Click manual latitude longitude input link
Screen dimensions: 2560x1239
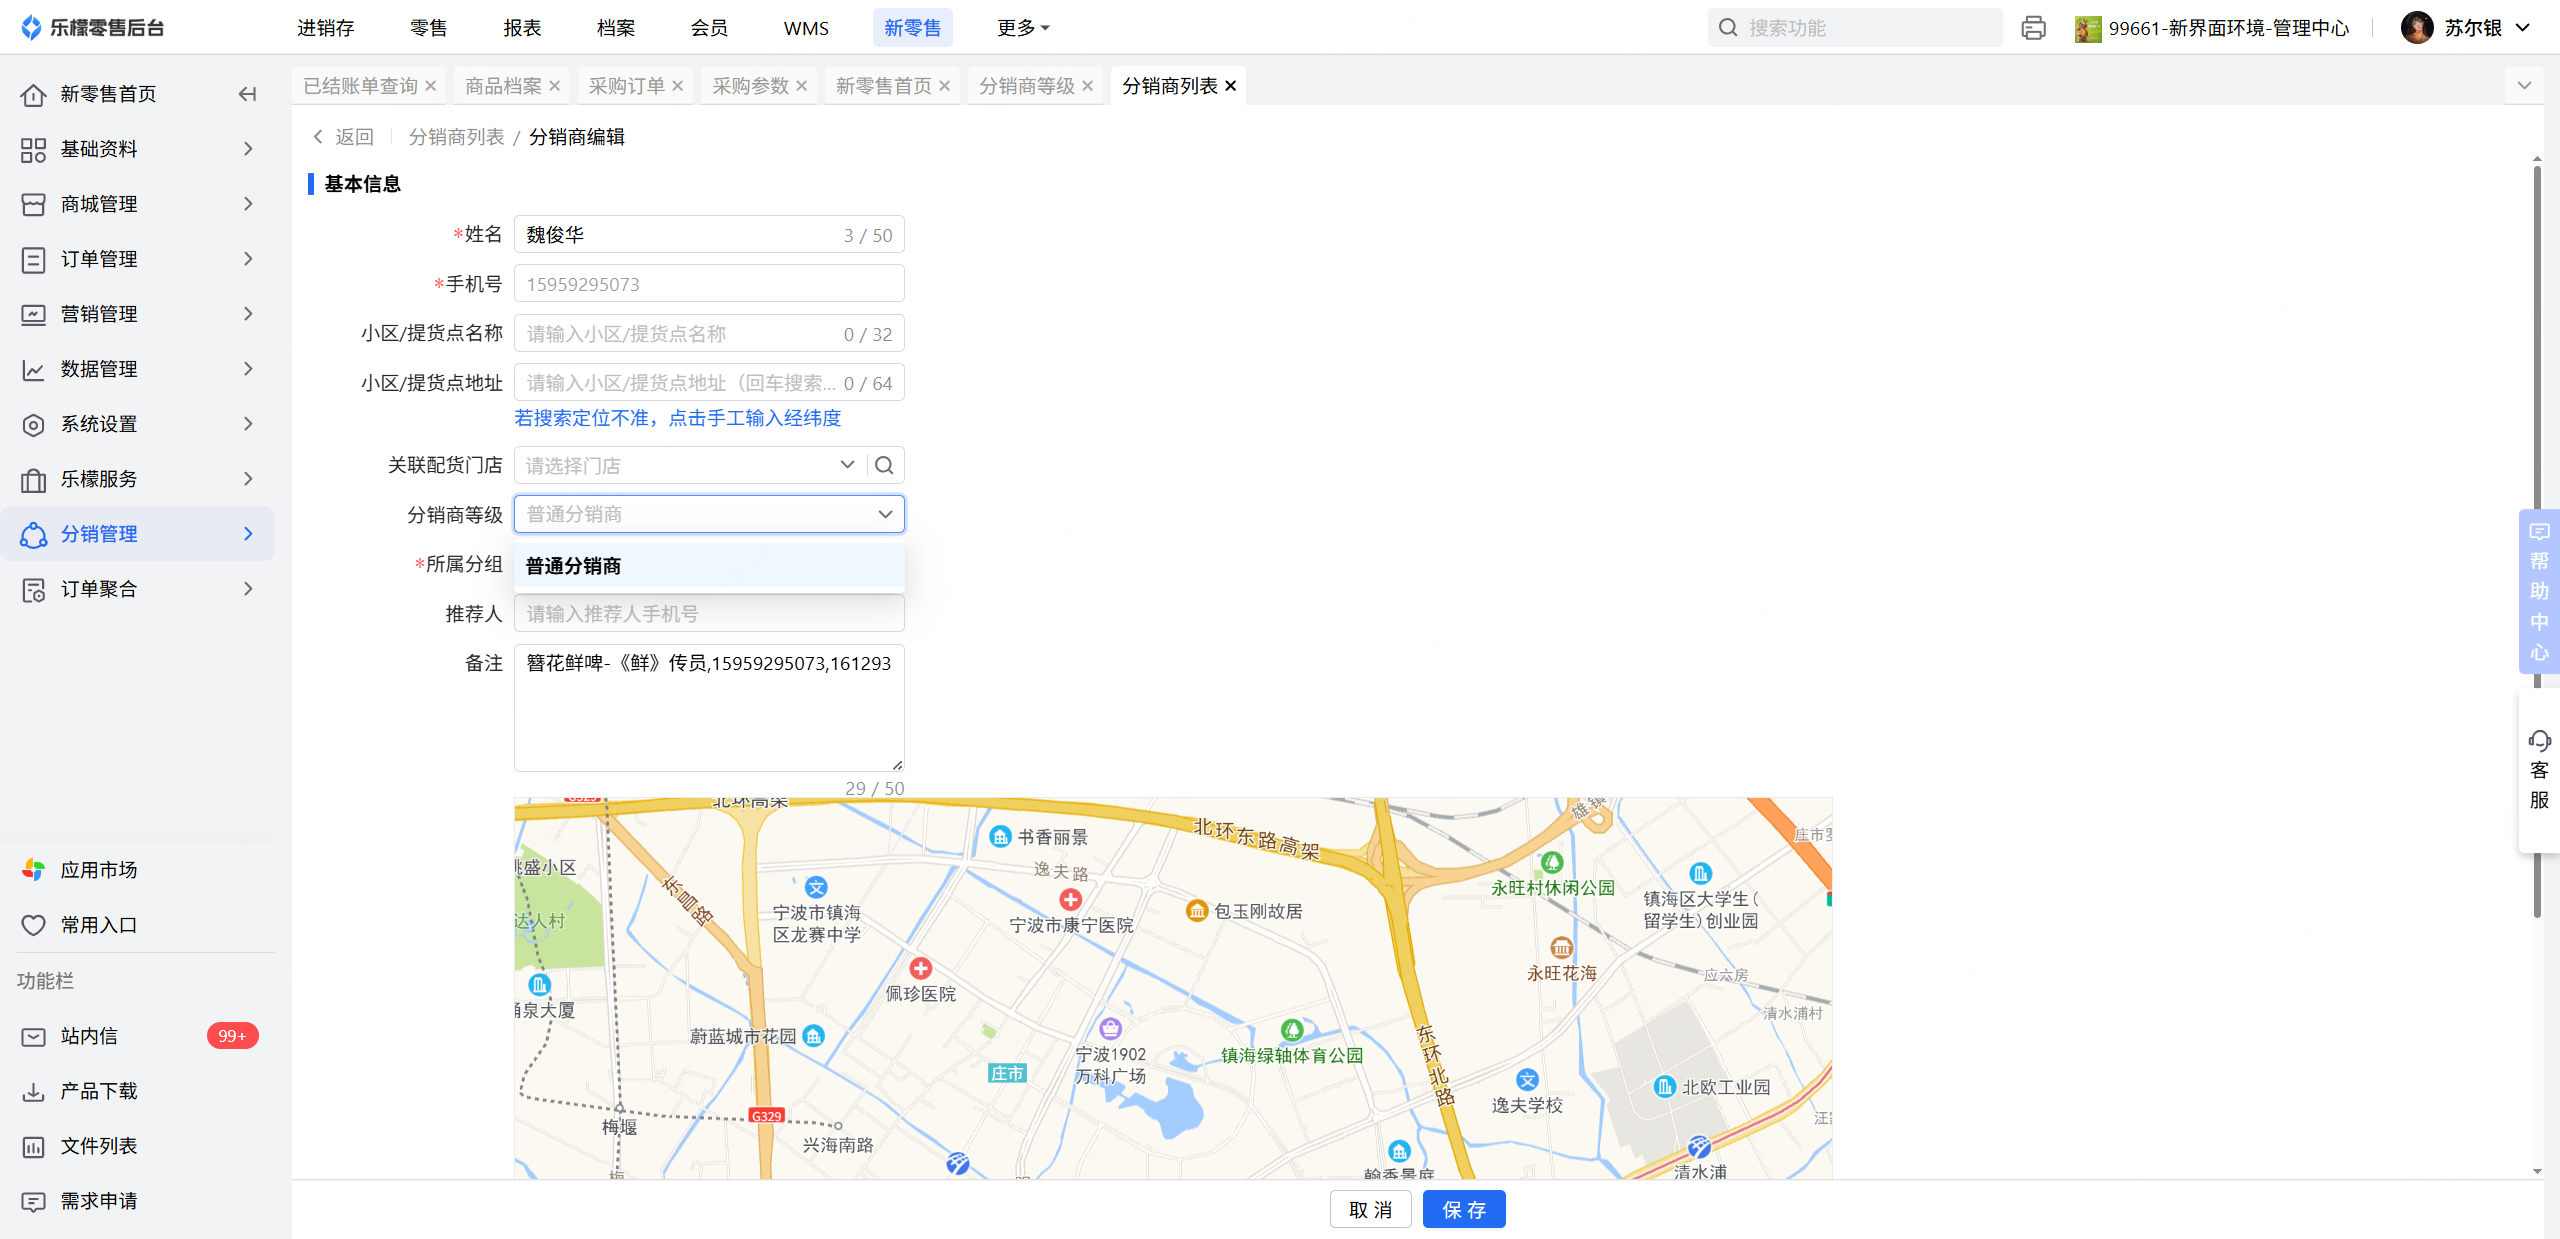pos(677,418)
